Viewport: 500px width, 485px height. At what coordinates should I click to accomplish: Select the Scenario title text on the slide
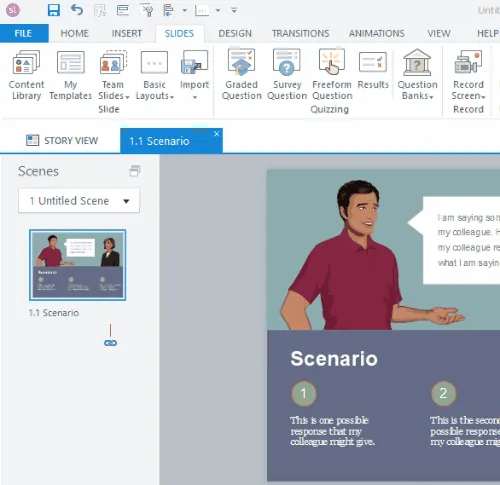pos(334,359)
